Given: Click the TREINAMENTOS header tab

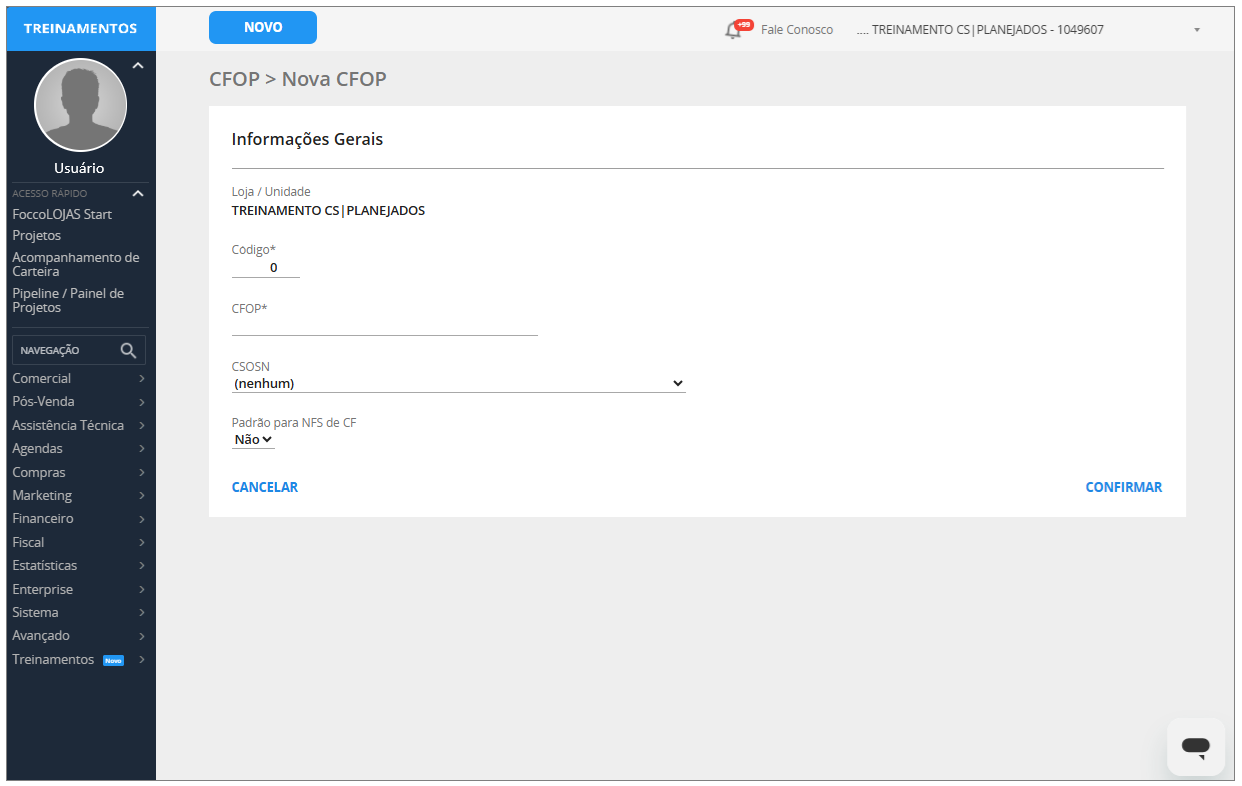Looking at the screenshot, I should click(81, 28).
